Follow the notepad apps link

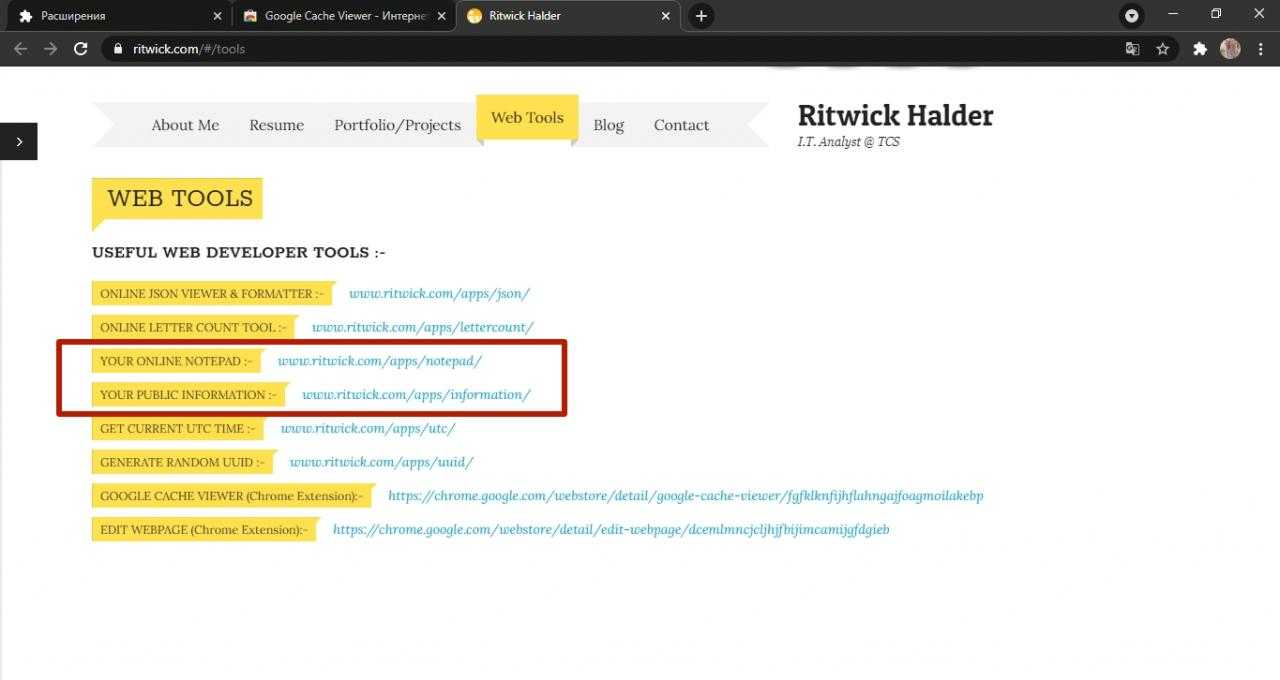pyautogui.click(x=379, y=361)
